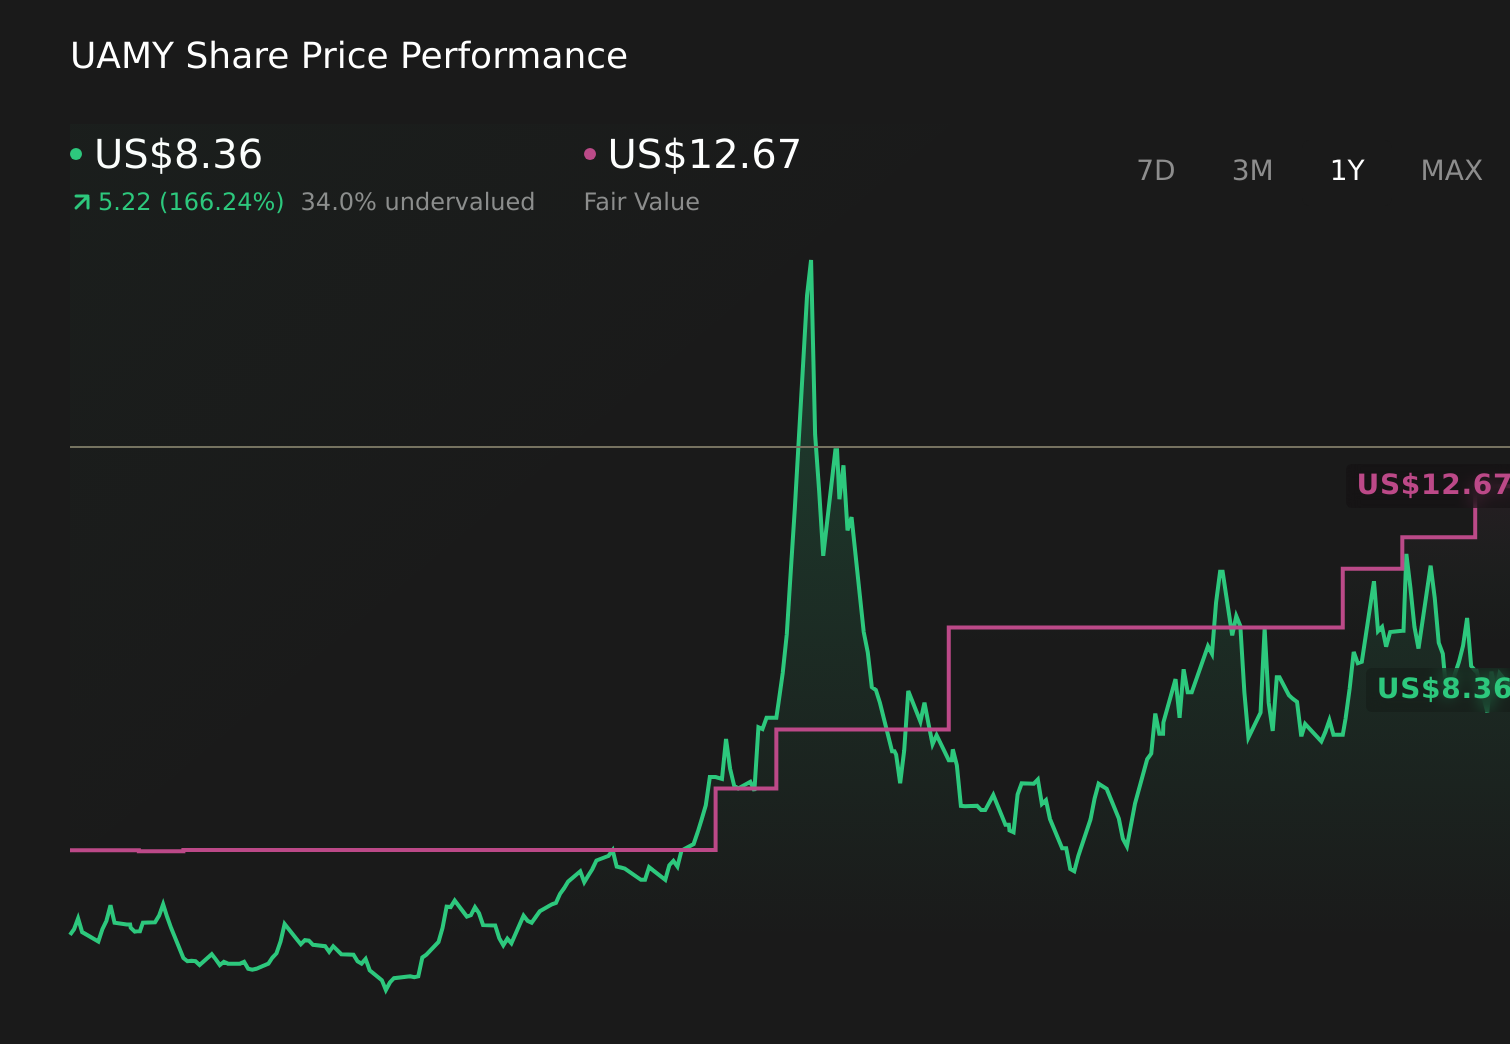The image size is (1510, 1044).
Task: Switch chart range to 7D
Action: pyautogui.click(x=1155, y=171)
